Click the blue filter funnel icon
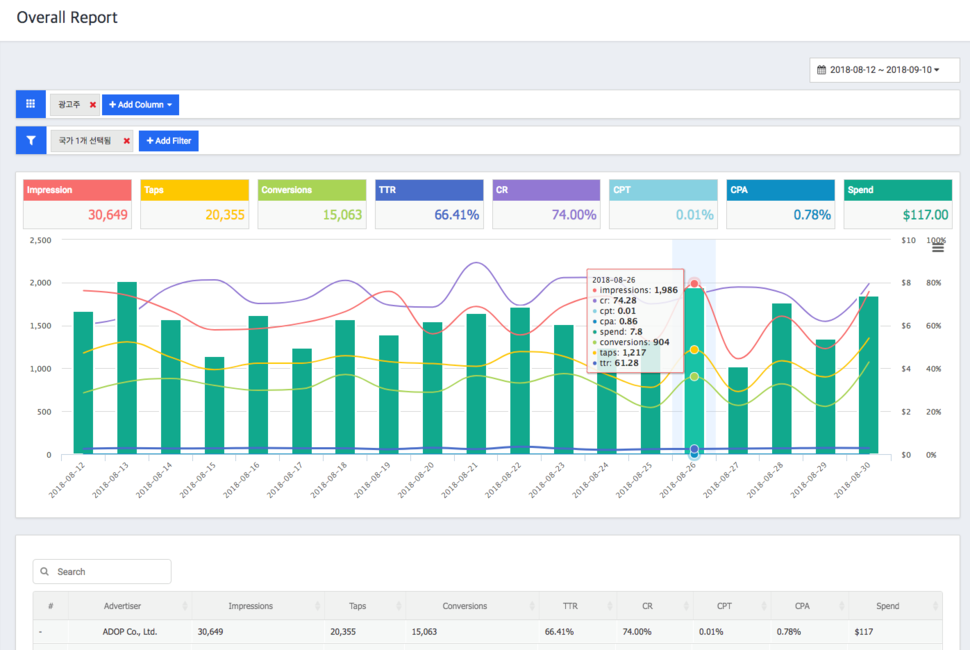Screen dimensions: 970x650 point(30,141)
